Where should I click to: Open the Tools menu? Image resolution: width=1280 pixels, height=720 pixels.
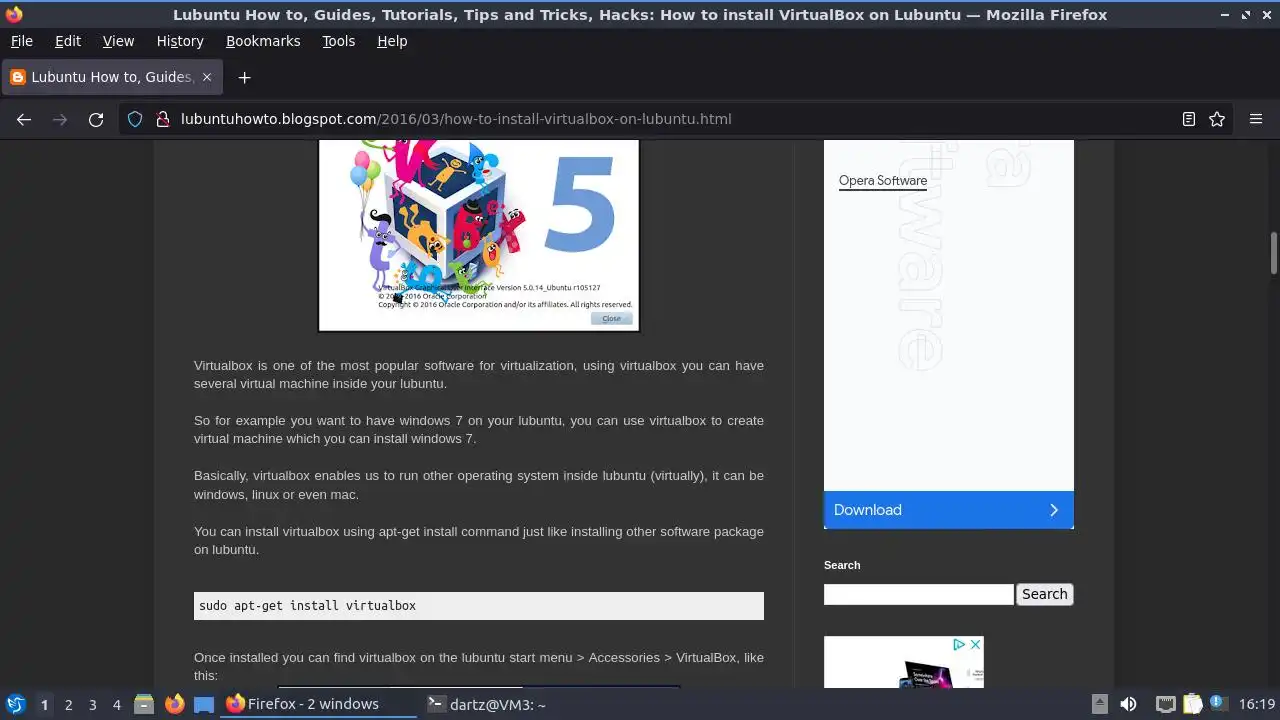click(x=339, y=41)
